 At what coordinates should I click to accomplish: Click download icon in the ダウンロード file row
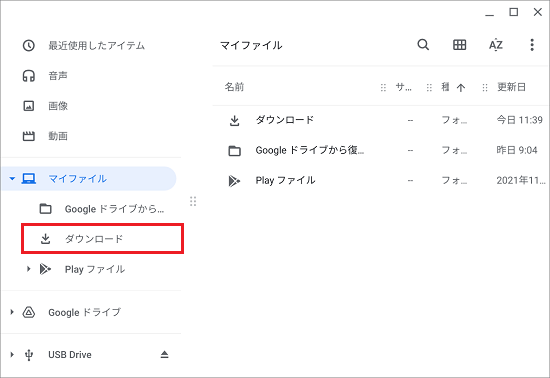[234, 120]
